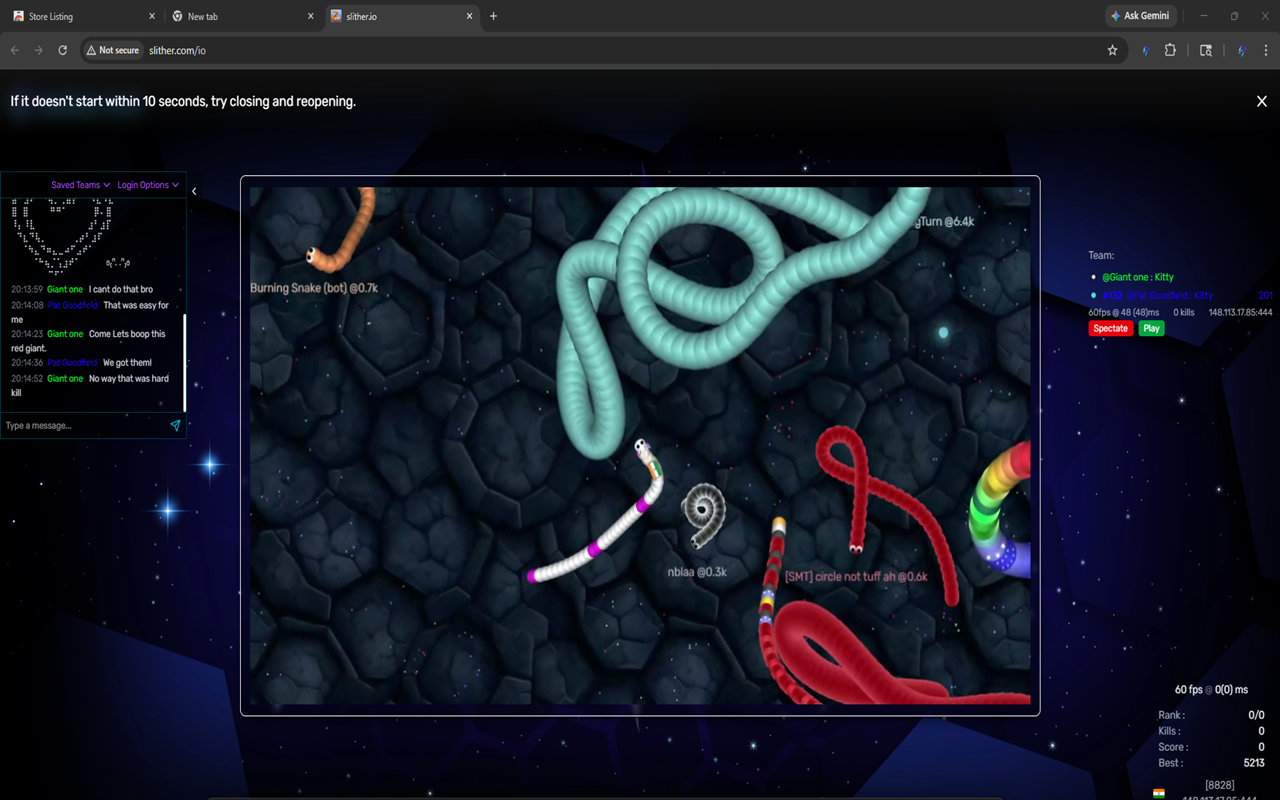This screenshot has width=1280, height=800.
Task: Open a new browser tab
Action: (x=493, y=16)
